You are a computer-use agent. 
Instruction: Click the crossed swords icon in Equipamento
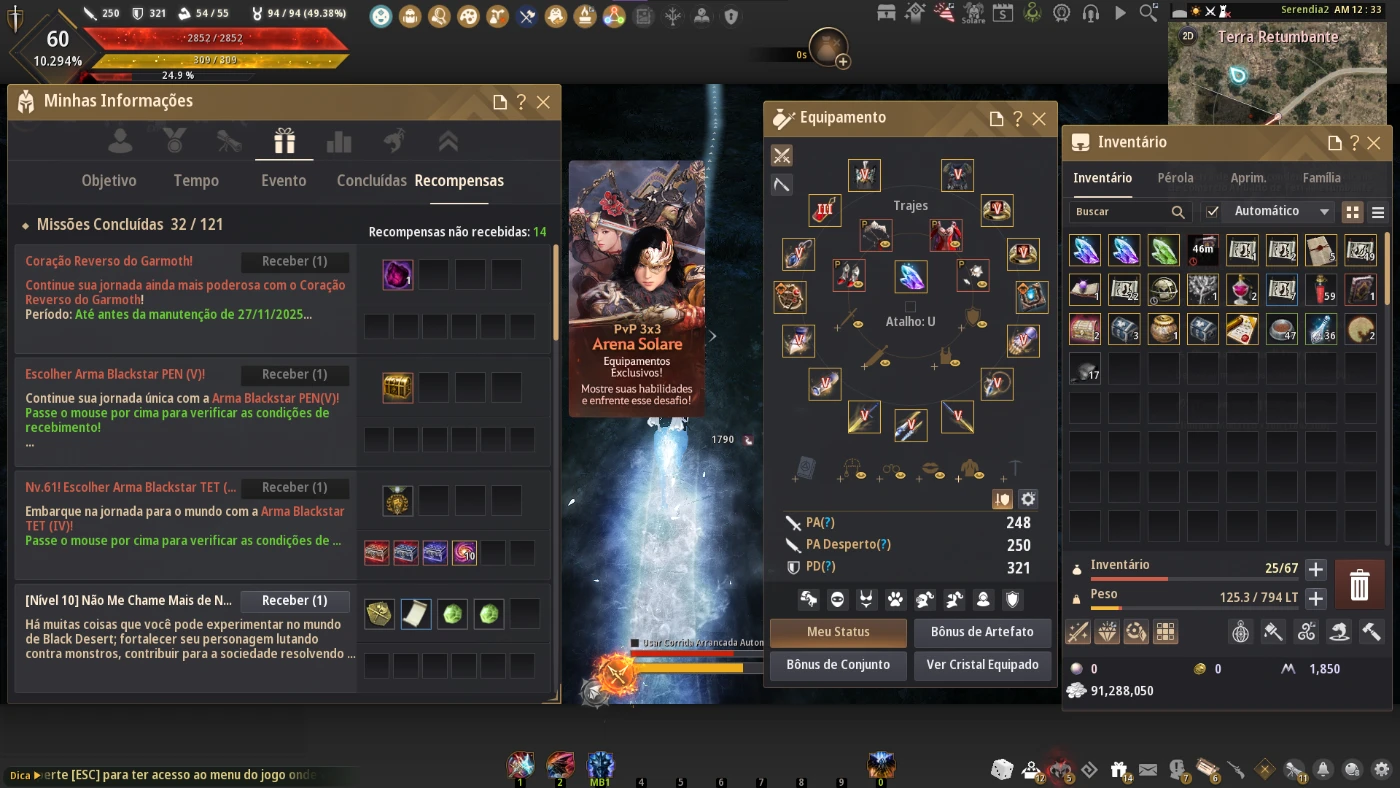(x=782, y=155)
